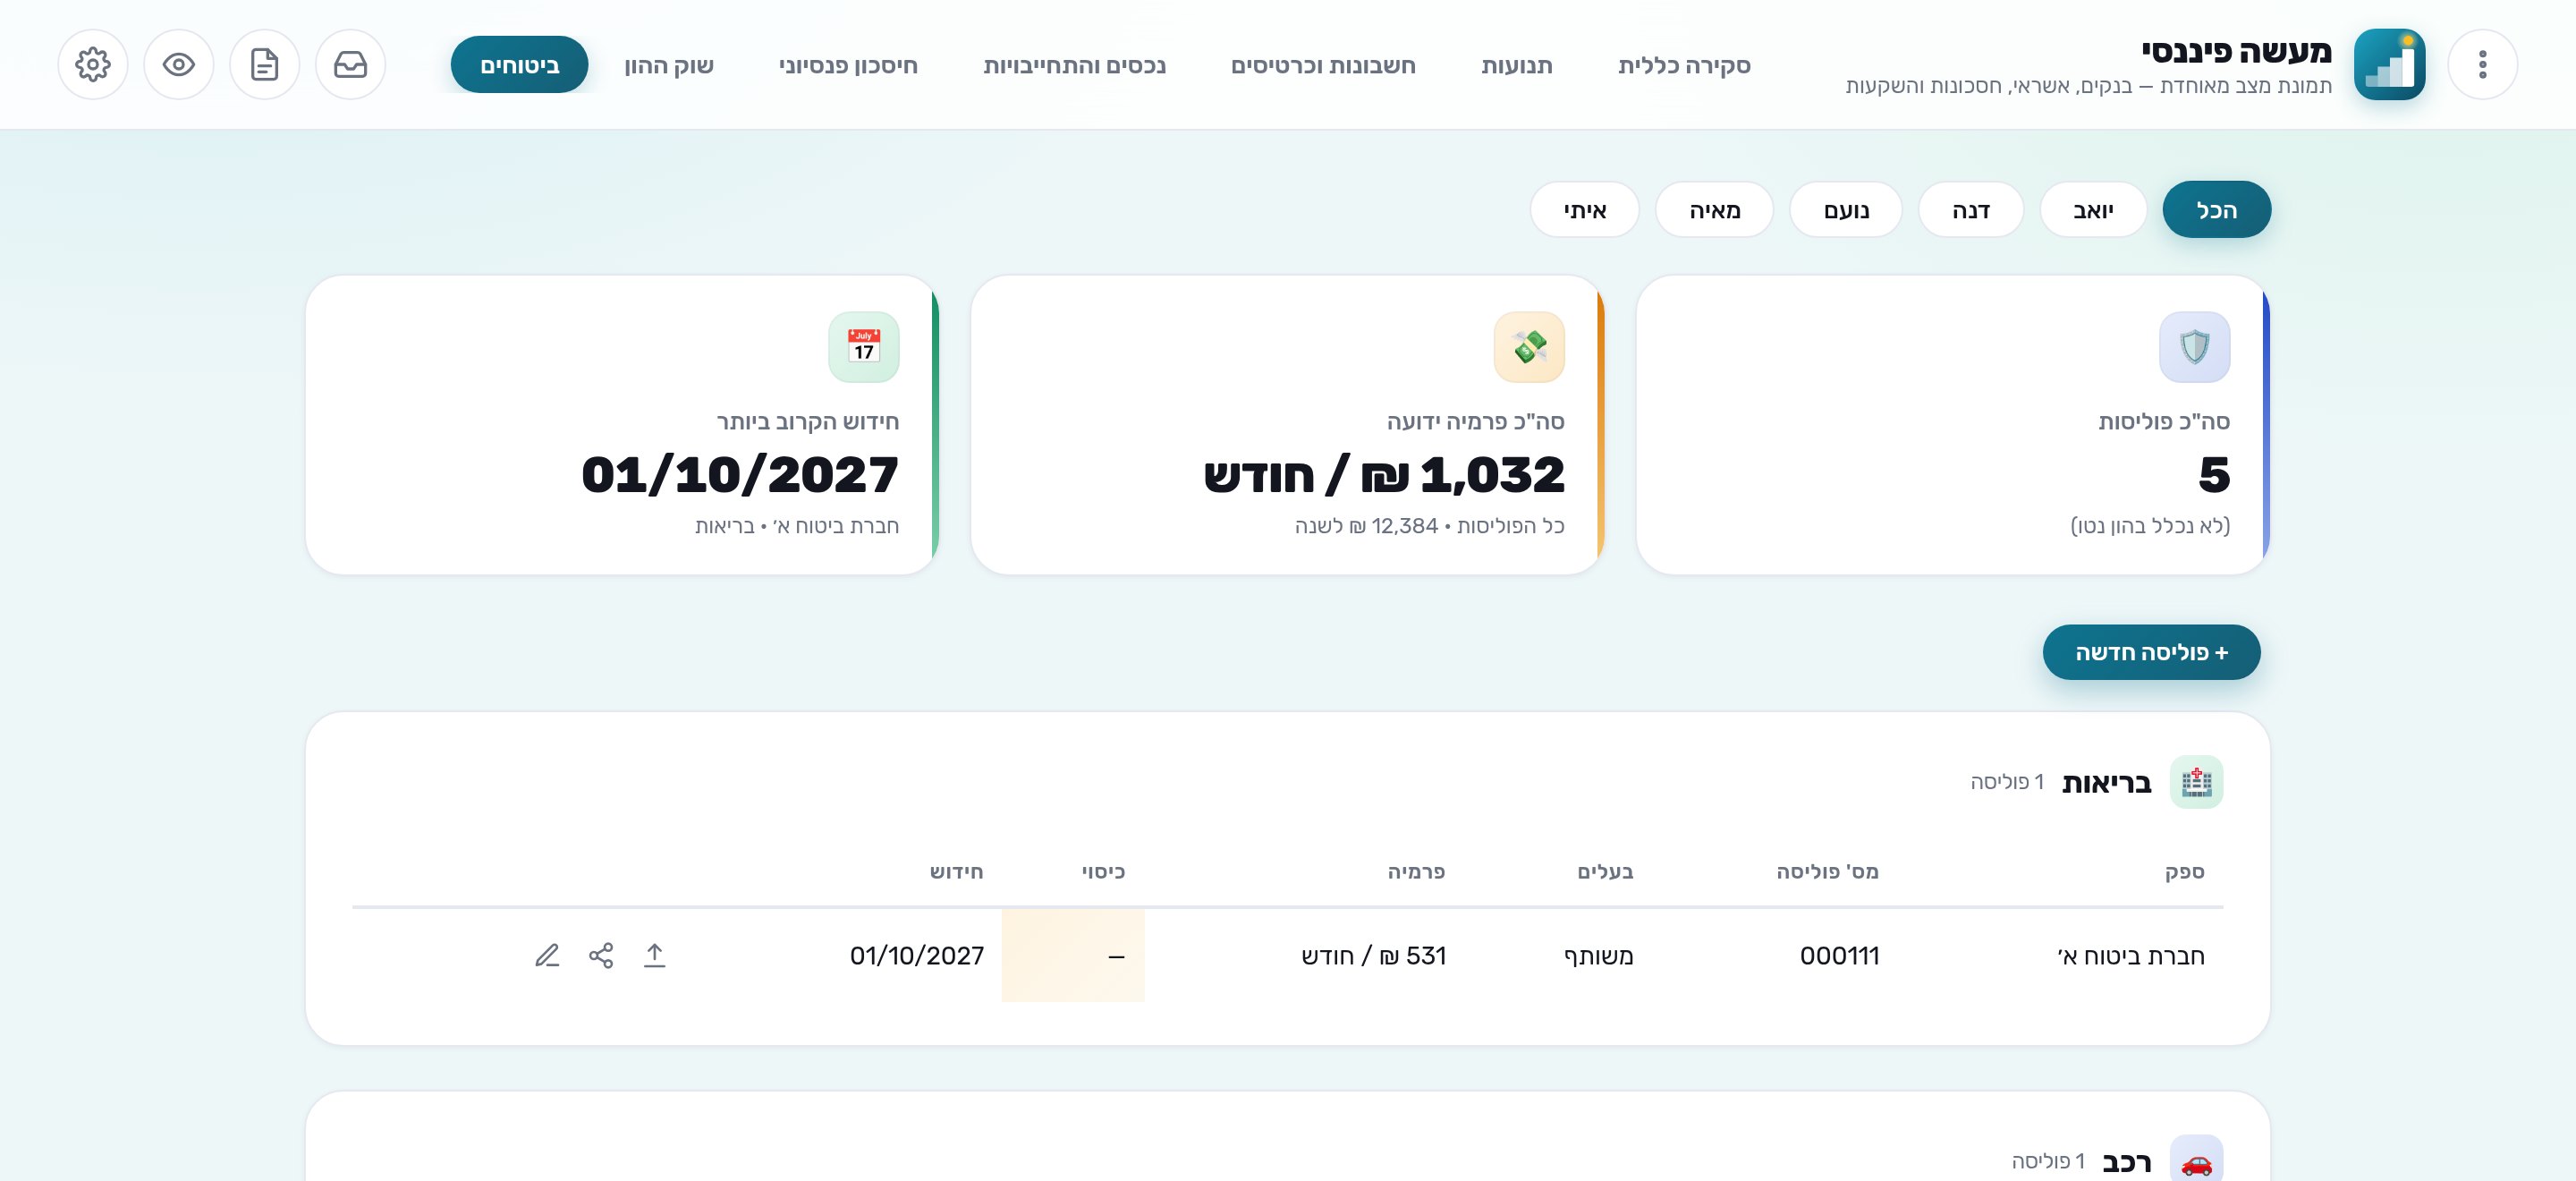This screenshot has width=2576, height=1181.
Task: Click the מס' פוליסה column header
Action: (x=1828, y=872)
